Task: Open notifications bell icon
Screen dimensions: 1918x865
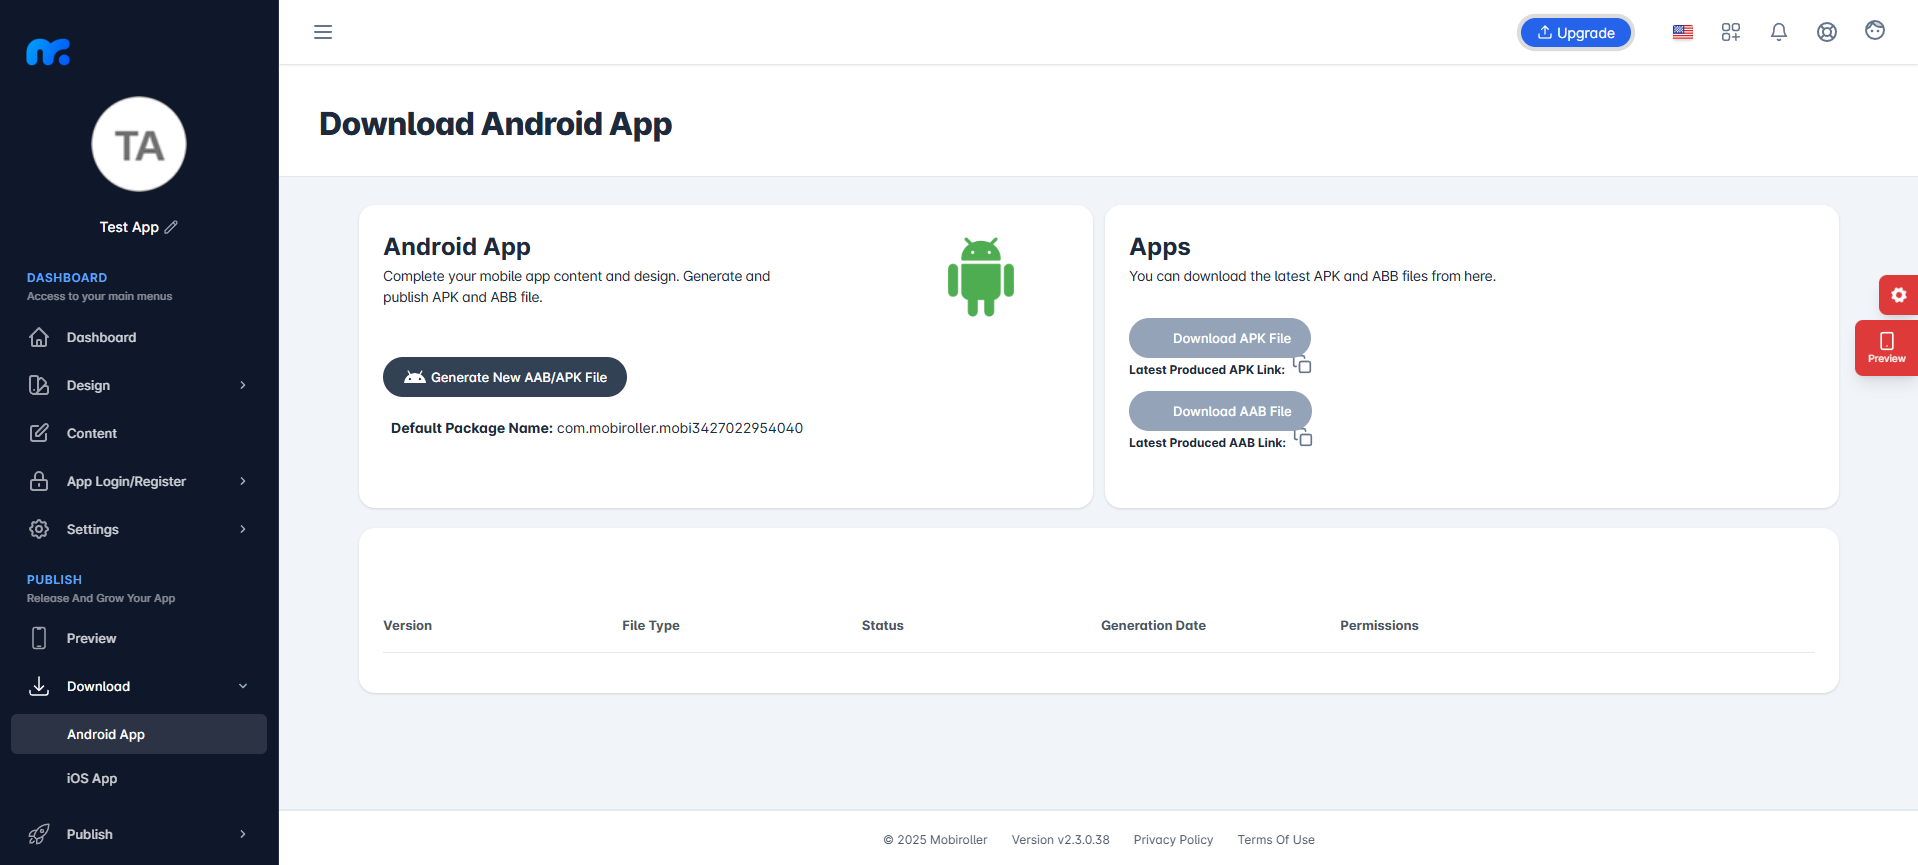Action: point(1779,32)
